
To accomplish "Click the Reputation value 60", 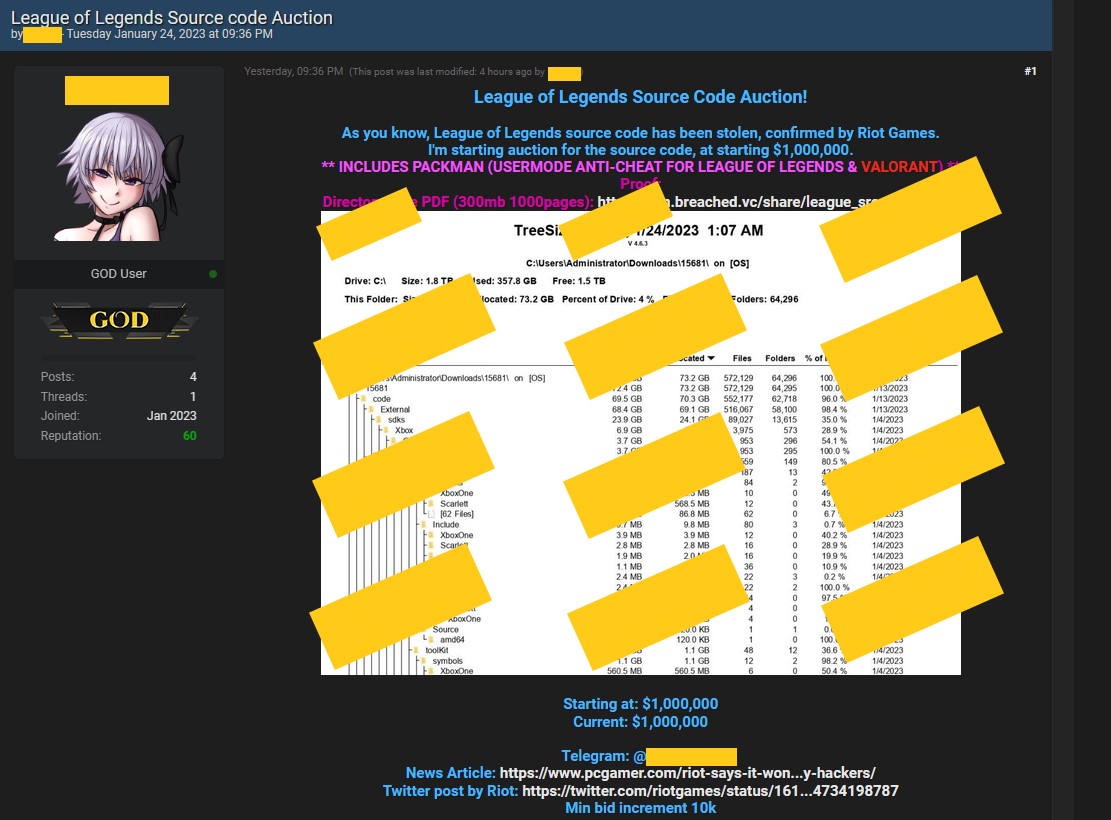I will tap(189, 436).
